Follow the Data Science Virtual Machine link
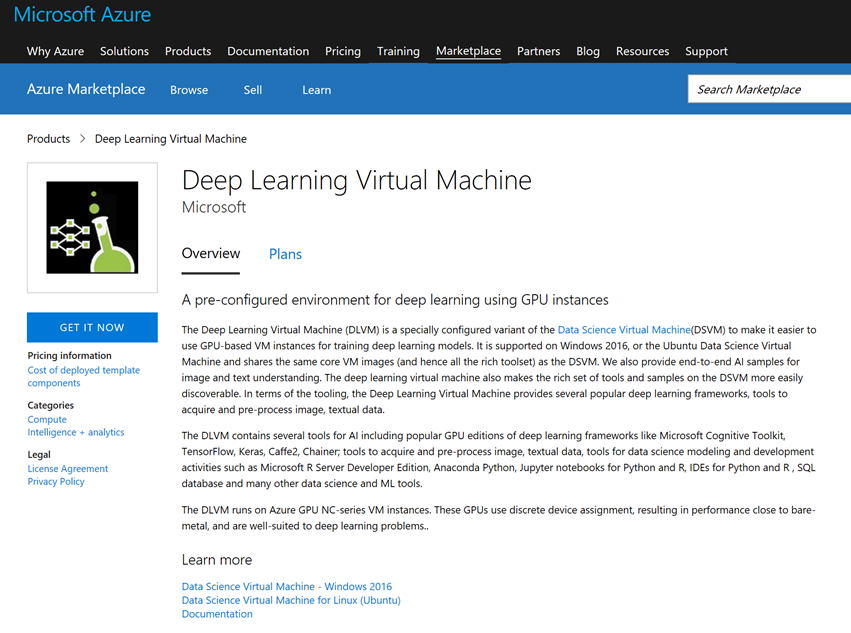This screenshot has height=633, width=851. [x=624, y=330]
